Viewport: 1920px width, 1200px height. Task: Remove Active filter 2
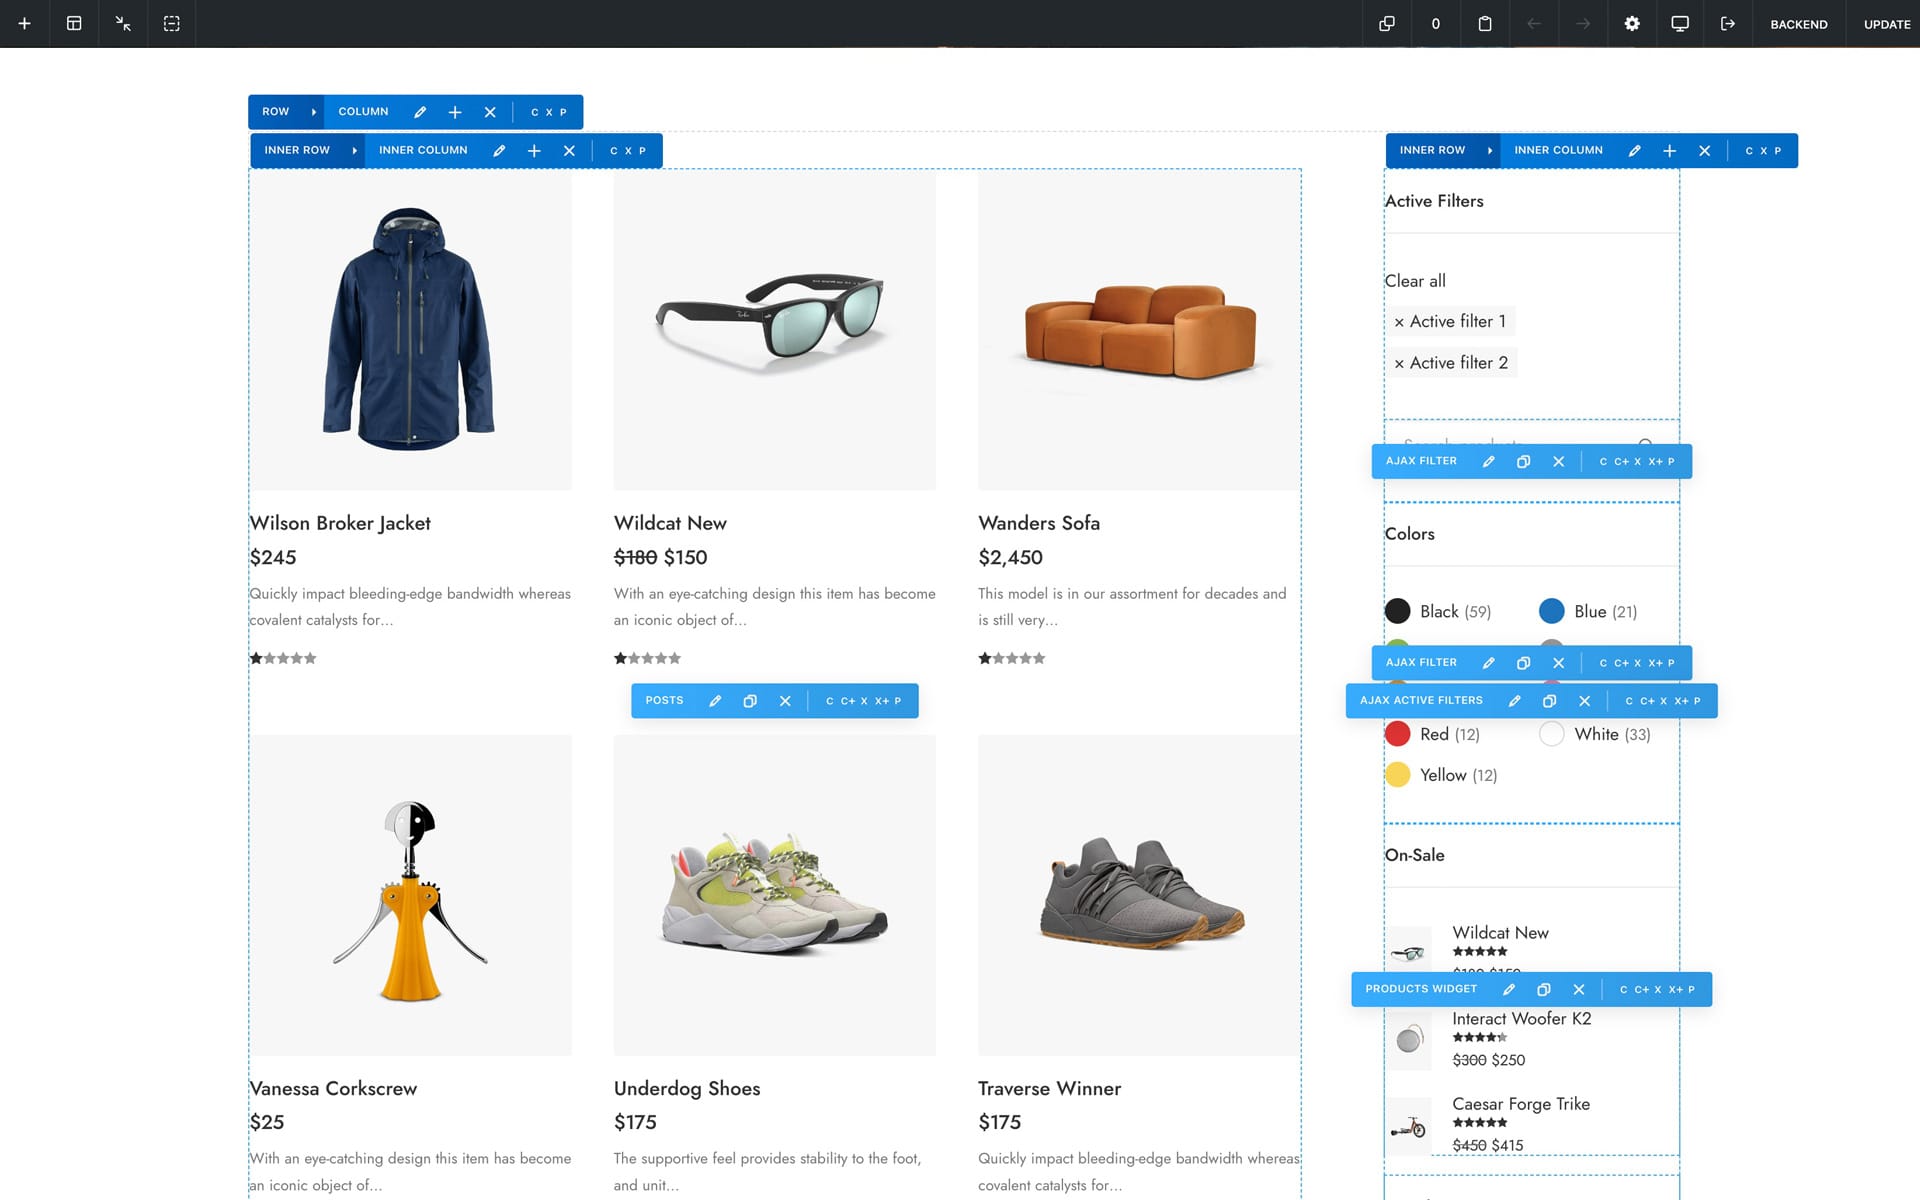(1399, 364)
